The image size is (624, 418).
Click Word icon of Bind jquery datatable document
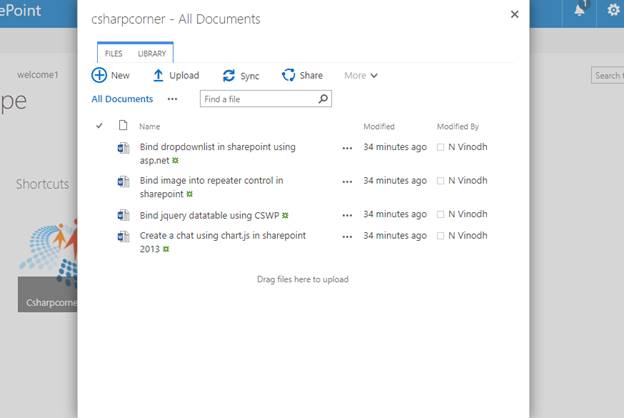point(123,215)
